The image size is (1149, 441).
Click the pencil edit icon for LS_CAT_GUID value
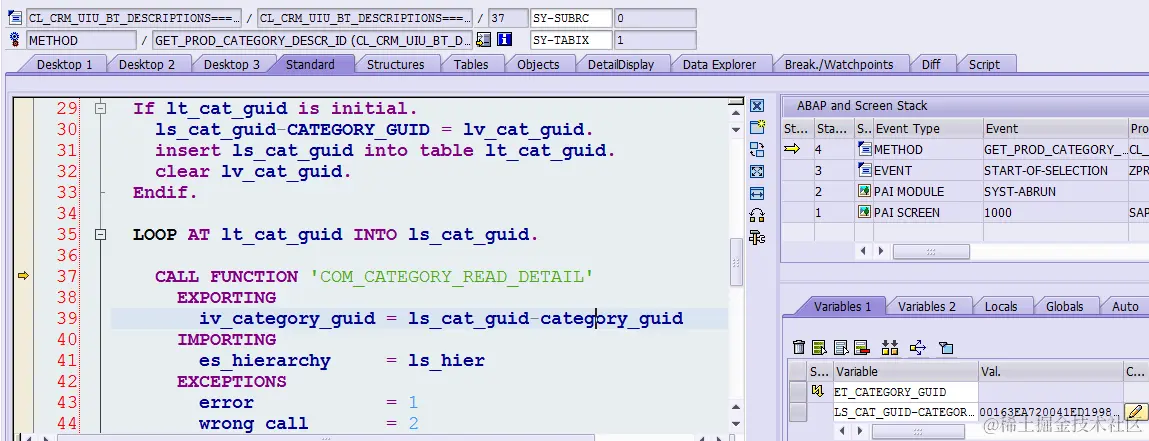coord(1134,412)
